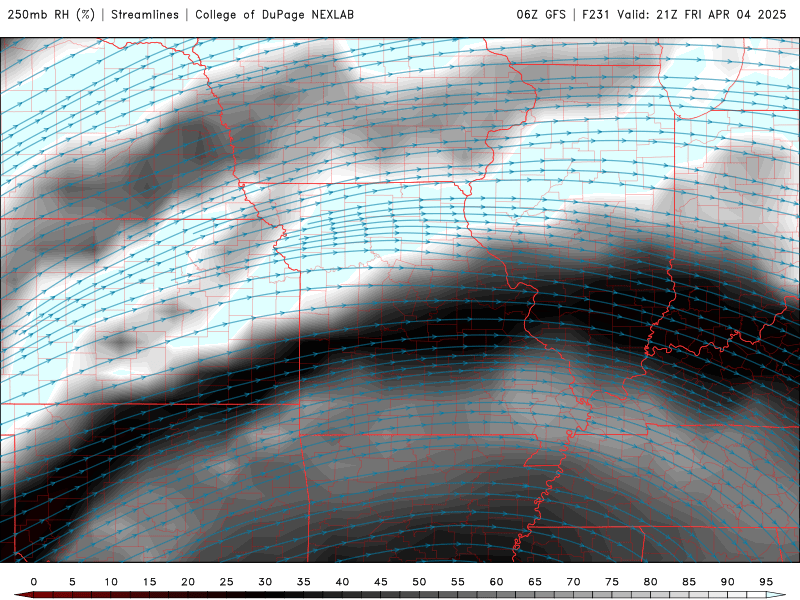The width and height of the screenshot is (800, 600).
Task: Click the '75' value on the color scale
Action: (612, 582)
